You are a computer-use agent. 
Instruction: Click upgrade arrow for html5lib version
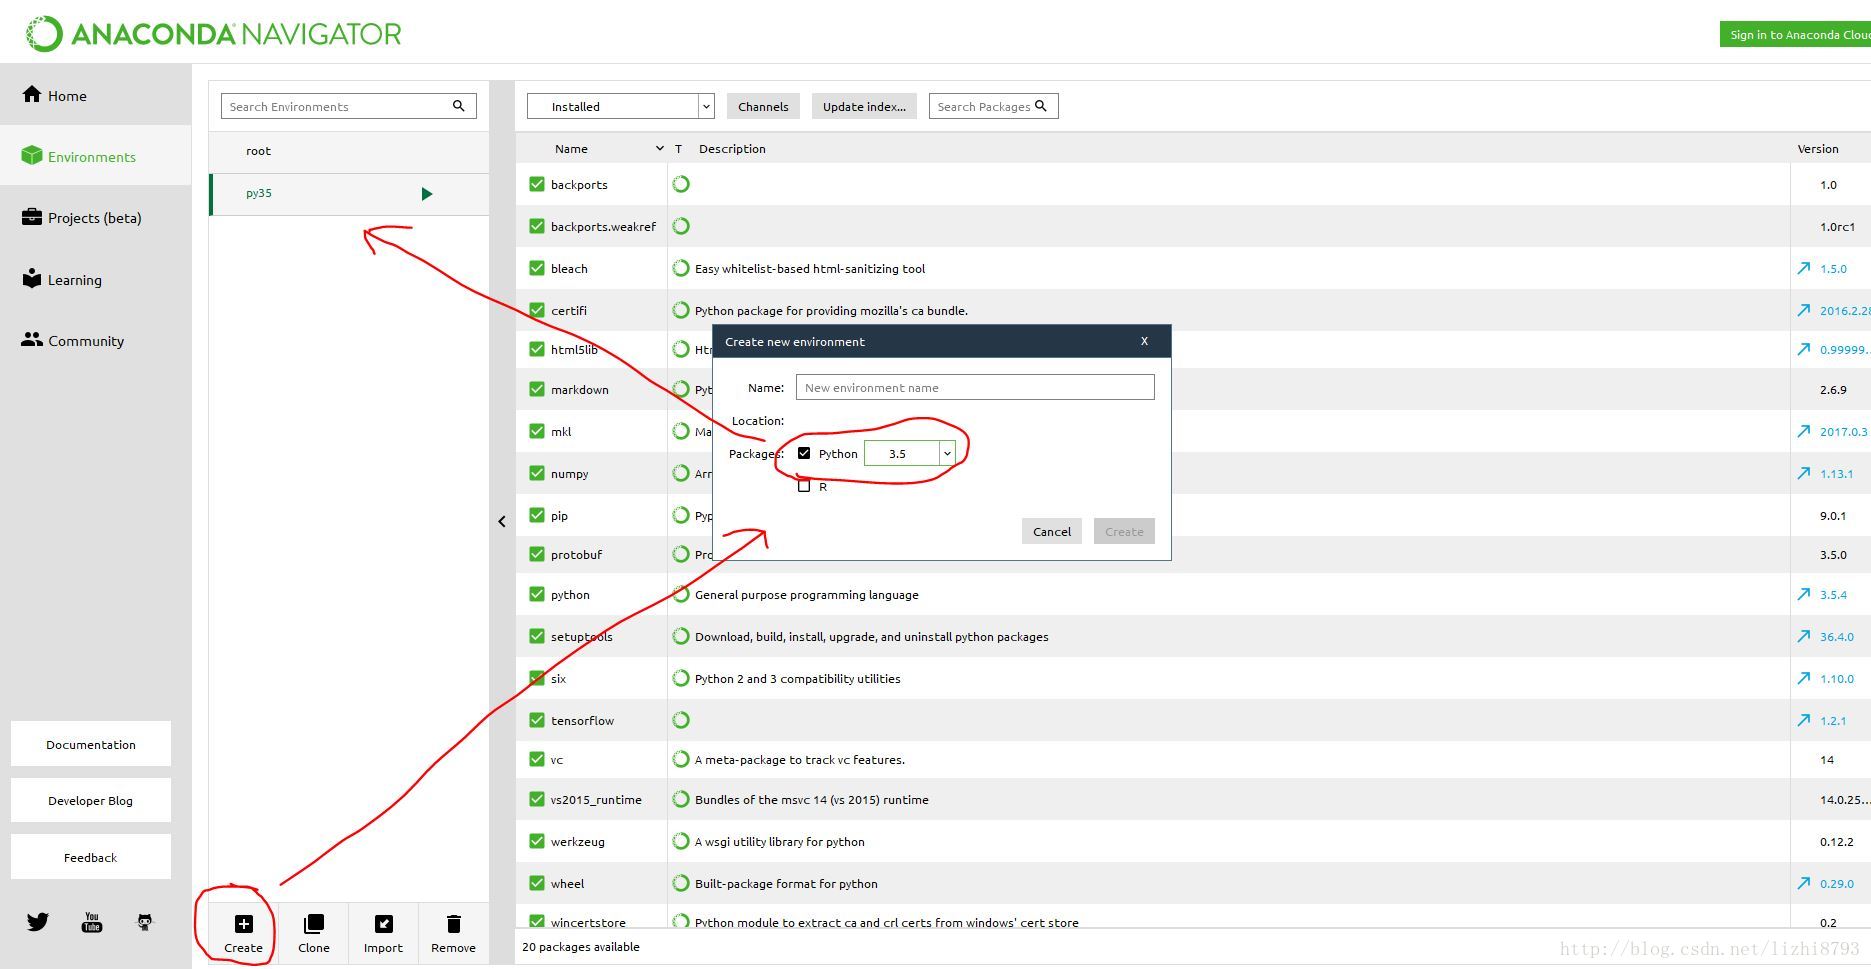tap(1804, 349)
